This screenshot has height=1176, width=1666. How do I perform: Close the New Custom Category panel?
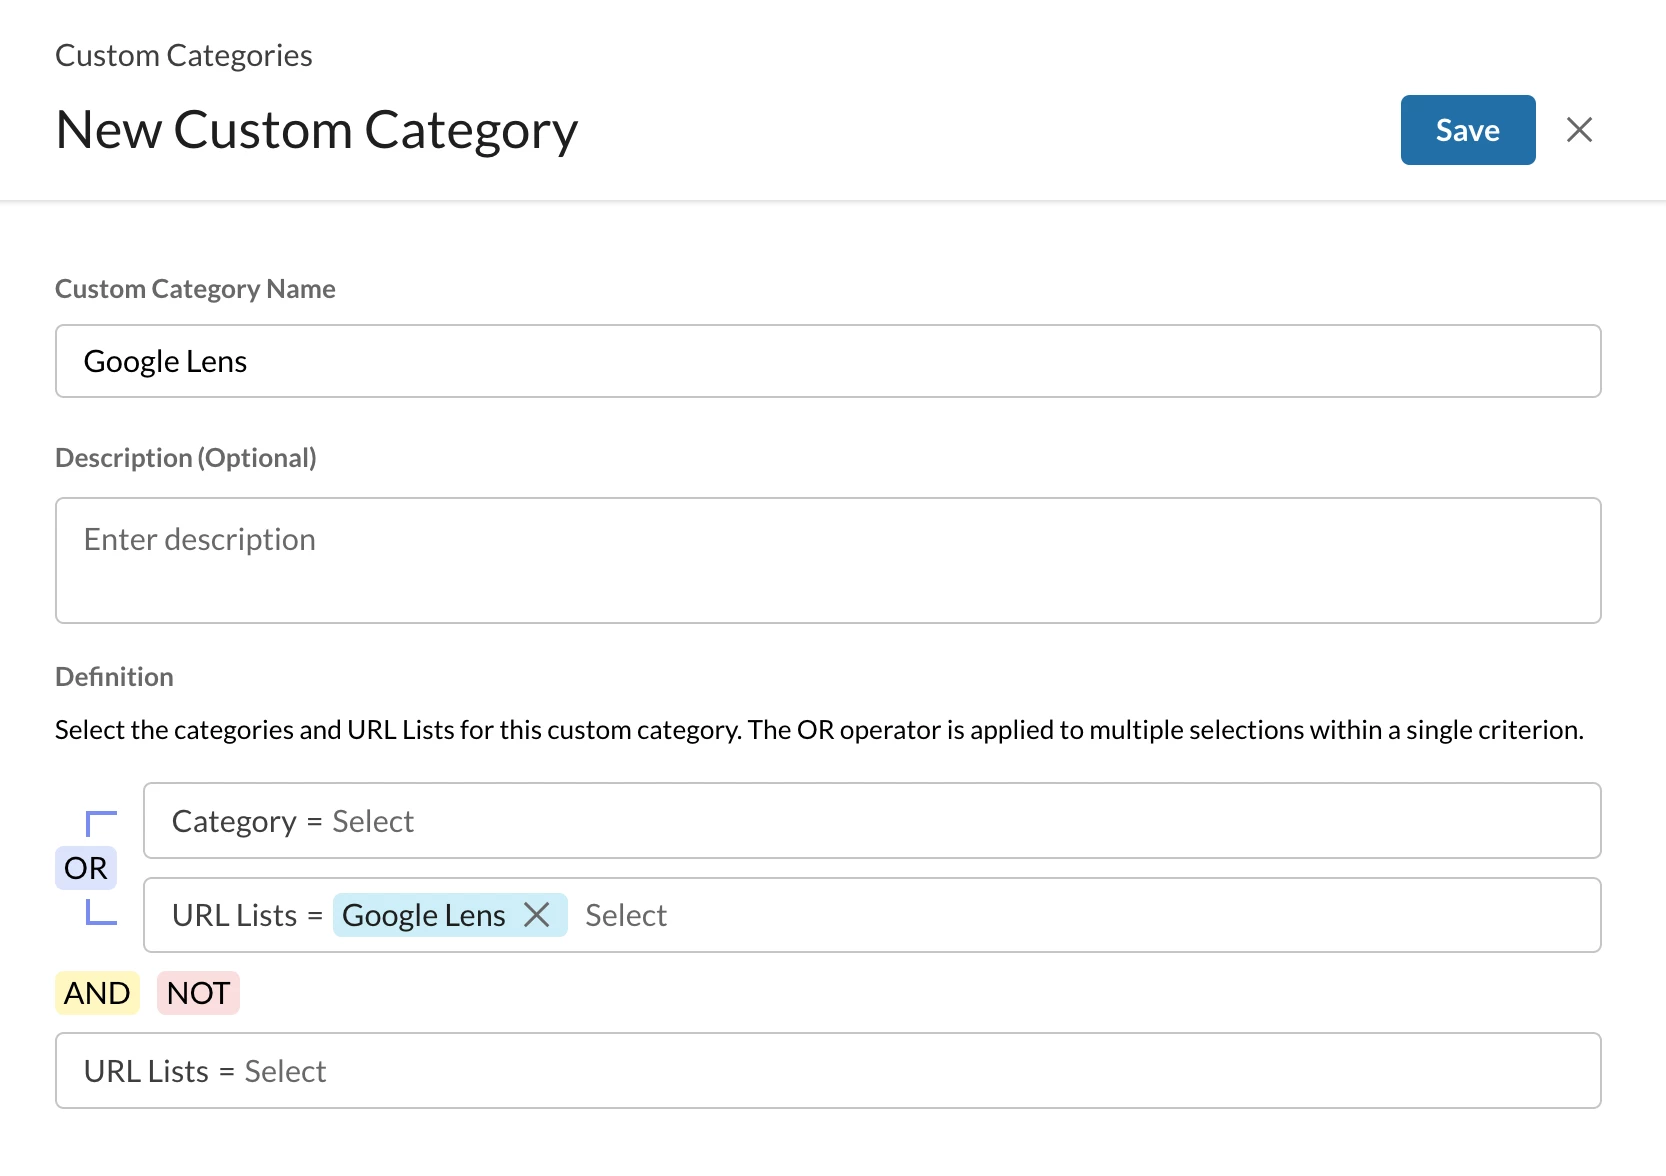pos(1579,130)
